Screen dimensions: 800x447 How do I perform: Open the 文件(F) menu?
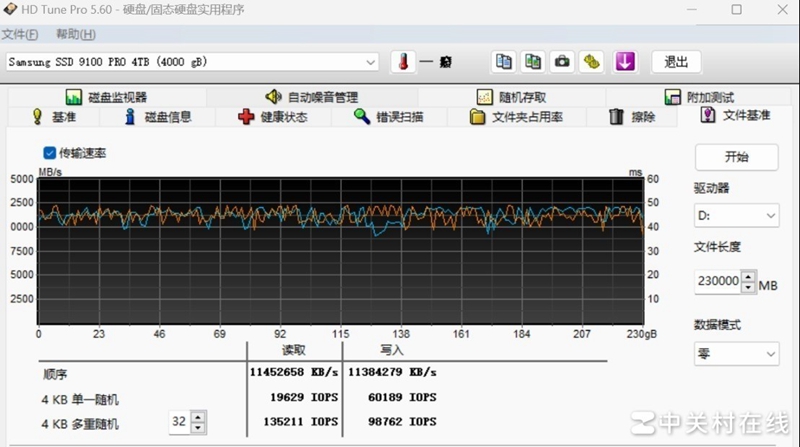(20, 34)
